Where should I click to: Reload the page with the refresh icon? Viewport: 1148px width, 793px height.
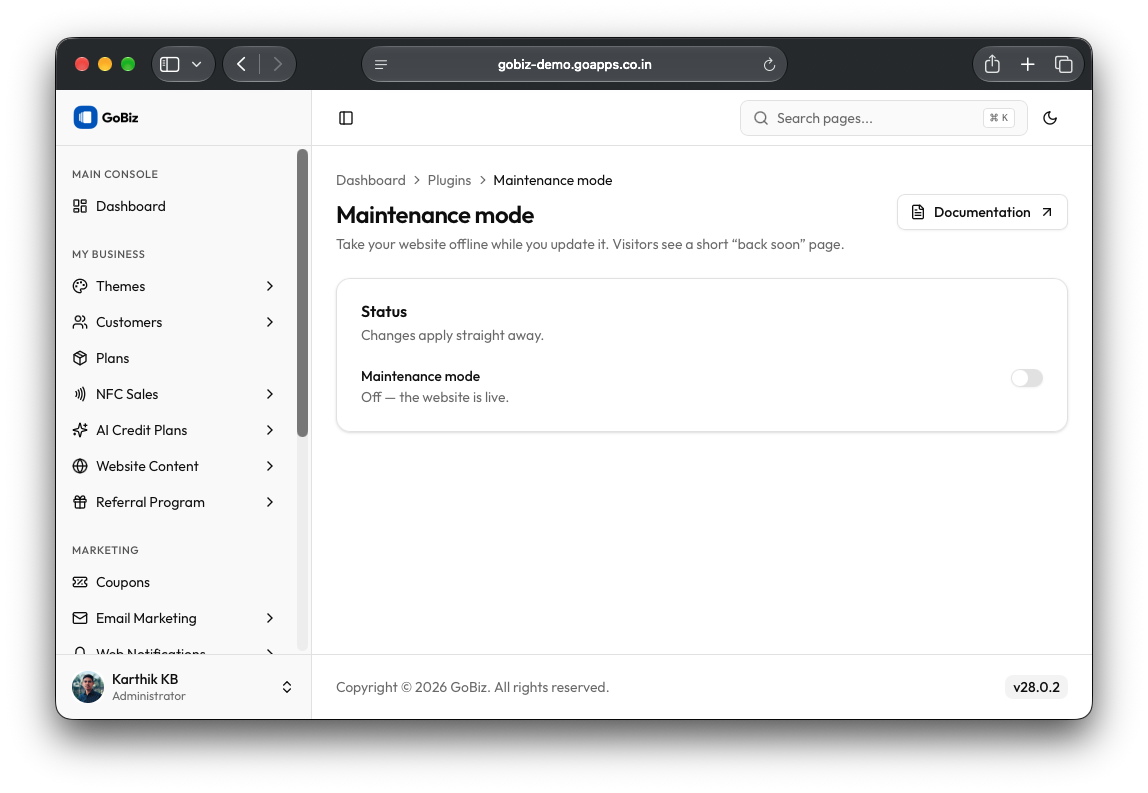(x=769, y=64)
